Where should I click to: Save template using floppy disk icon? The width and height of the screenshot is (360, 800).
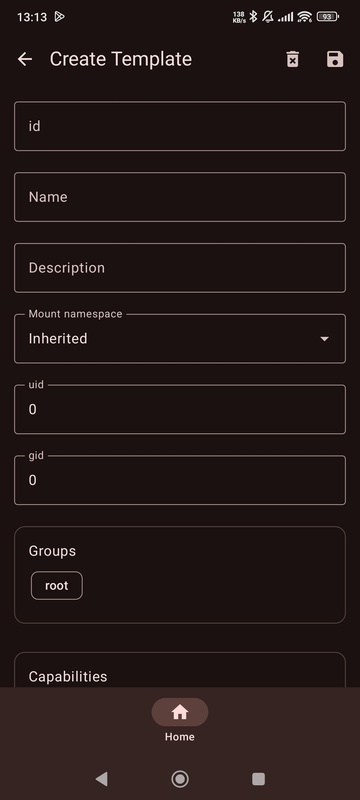tap(335, 59)
